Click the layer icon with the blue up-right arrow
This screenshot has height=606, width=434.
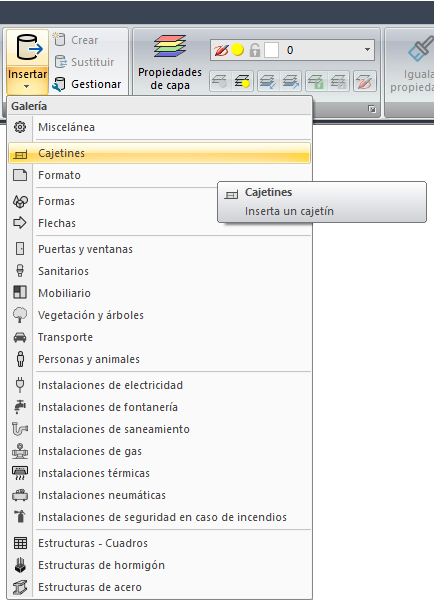tap(291, 81)
